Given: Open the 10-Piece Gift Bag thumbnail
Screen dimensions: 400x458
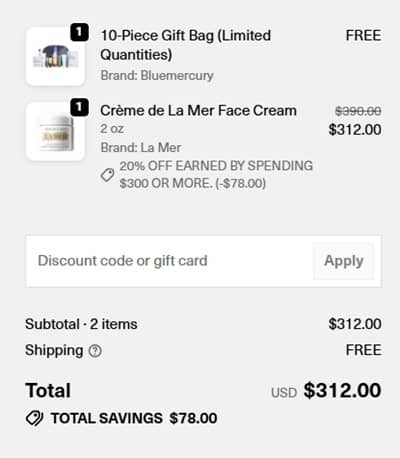Looking at the screenshot, I should tap(55, 56).
